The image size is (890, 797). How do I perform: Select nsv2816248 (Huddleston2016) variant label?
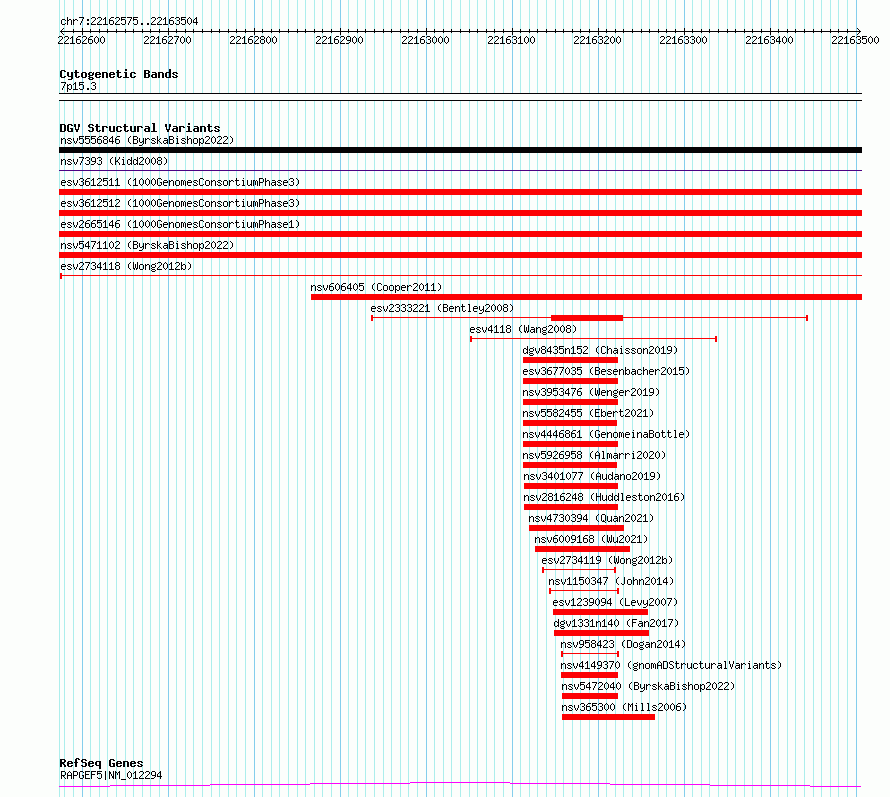604,497
